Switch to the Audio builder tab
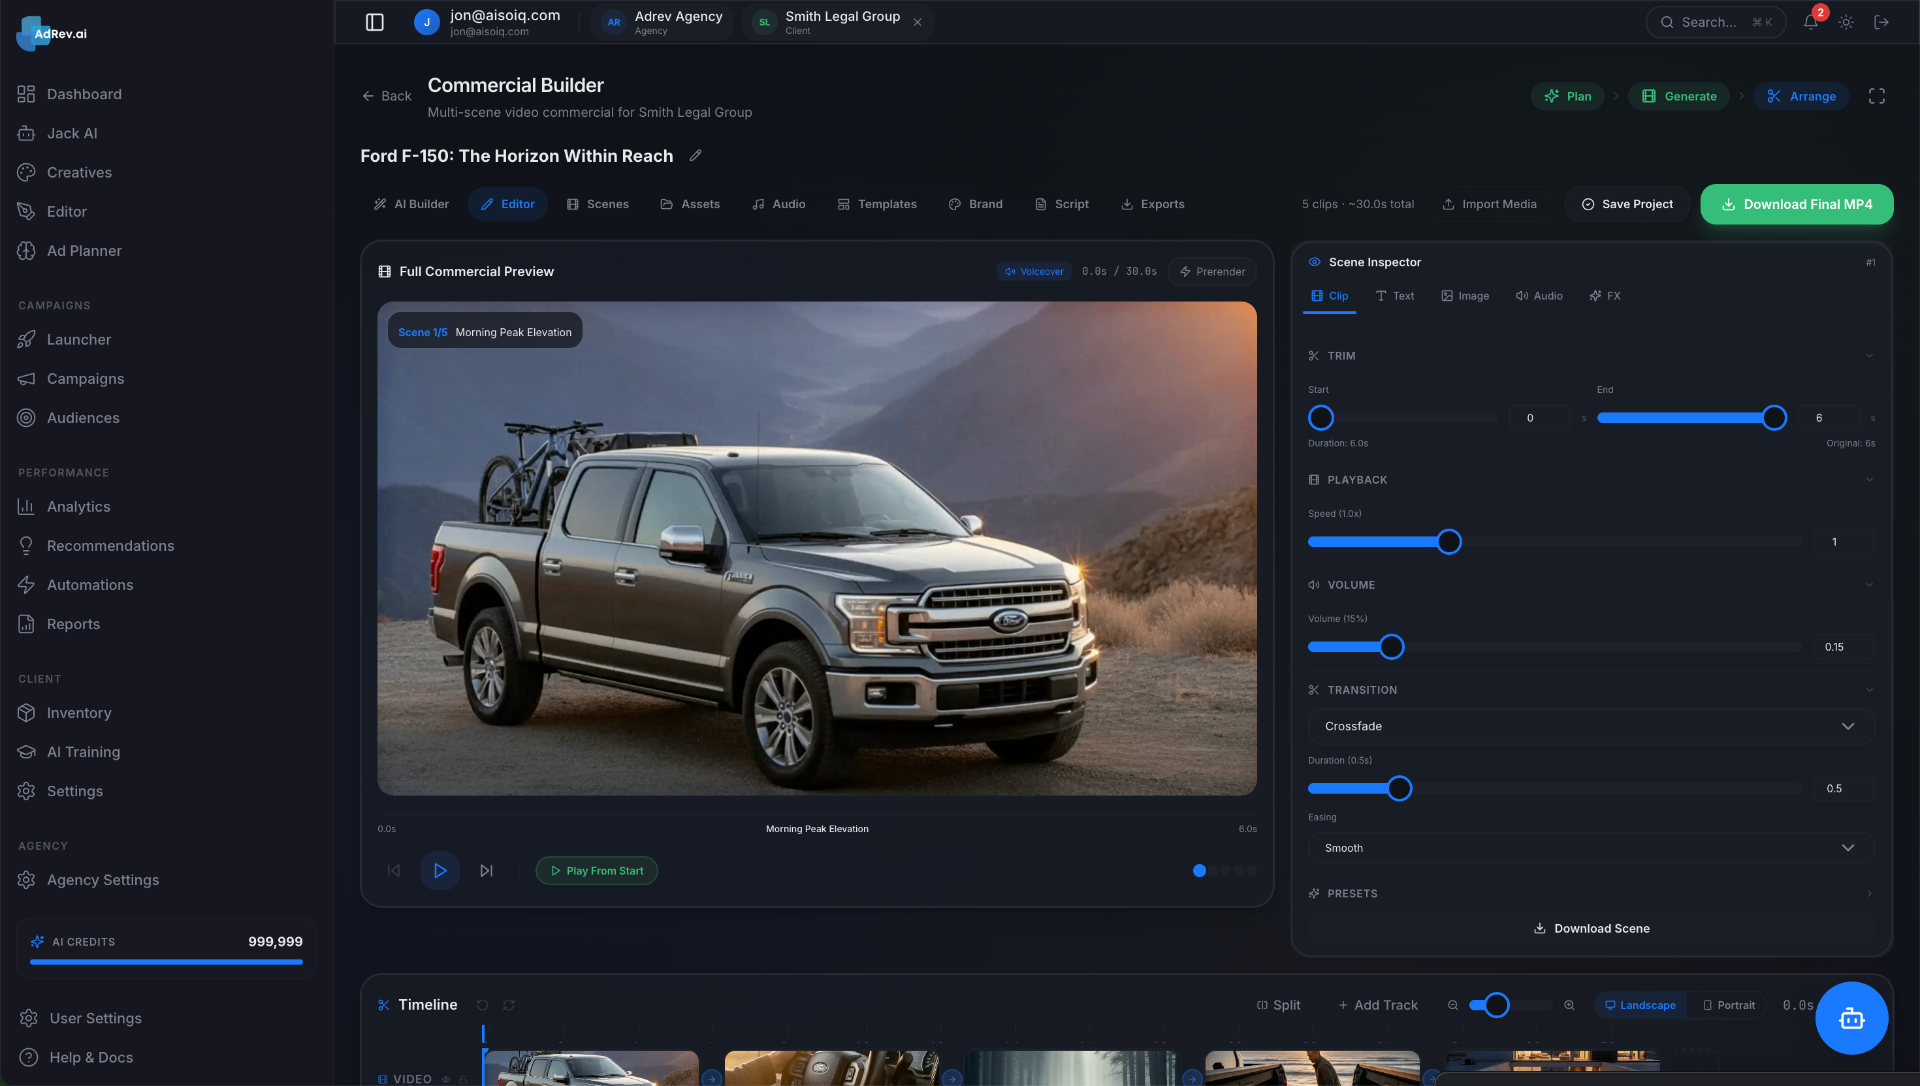 779,204
